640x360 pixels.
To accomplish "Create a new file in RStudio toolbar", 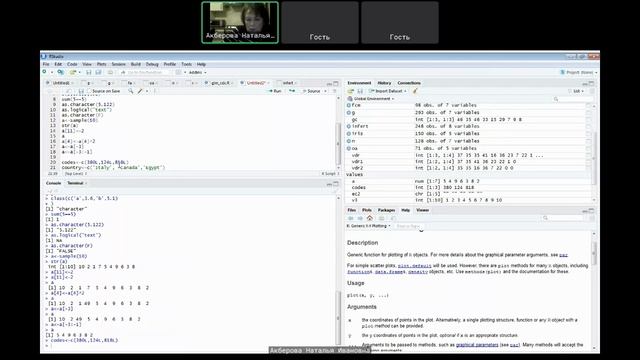I will click(x=45, y=72).
